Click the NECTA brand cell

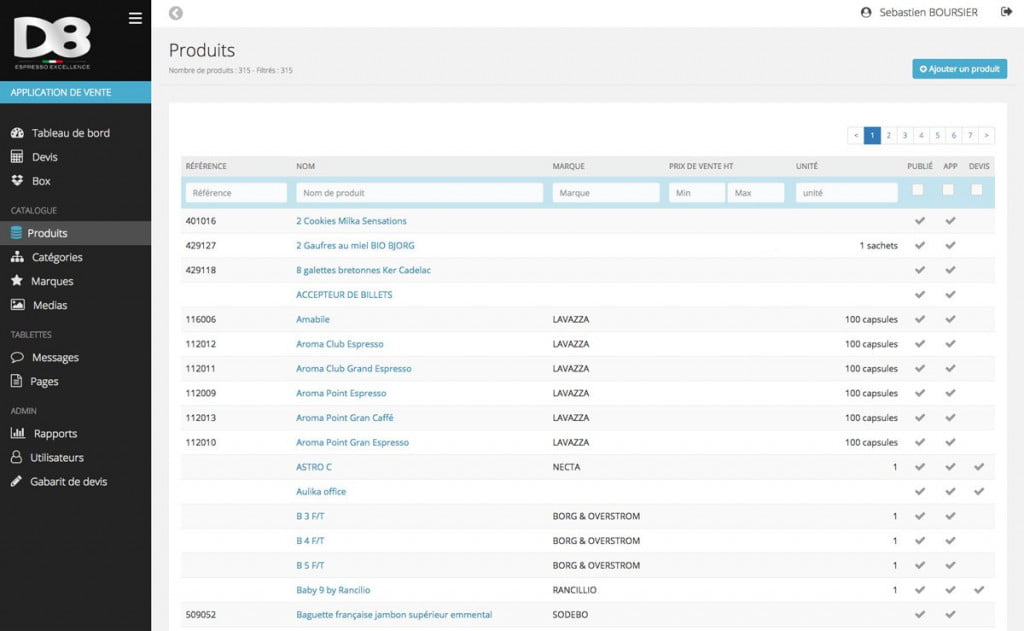coord(566,467)
